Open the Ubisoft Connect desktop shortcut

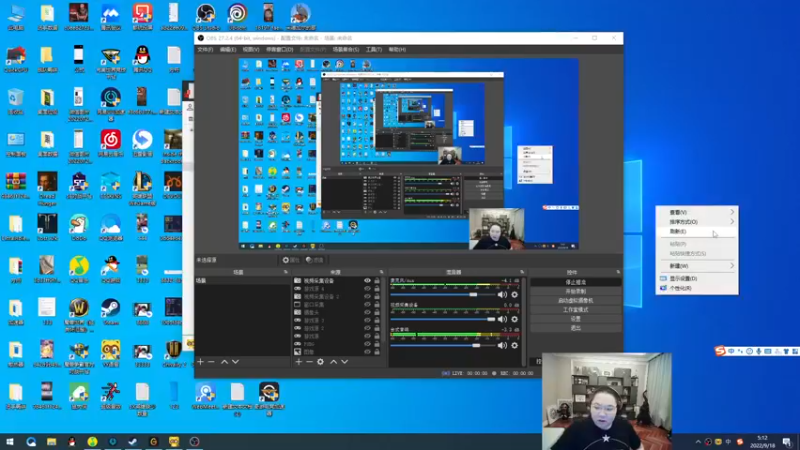coord(237,16)
